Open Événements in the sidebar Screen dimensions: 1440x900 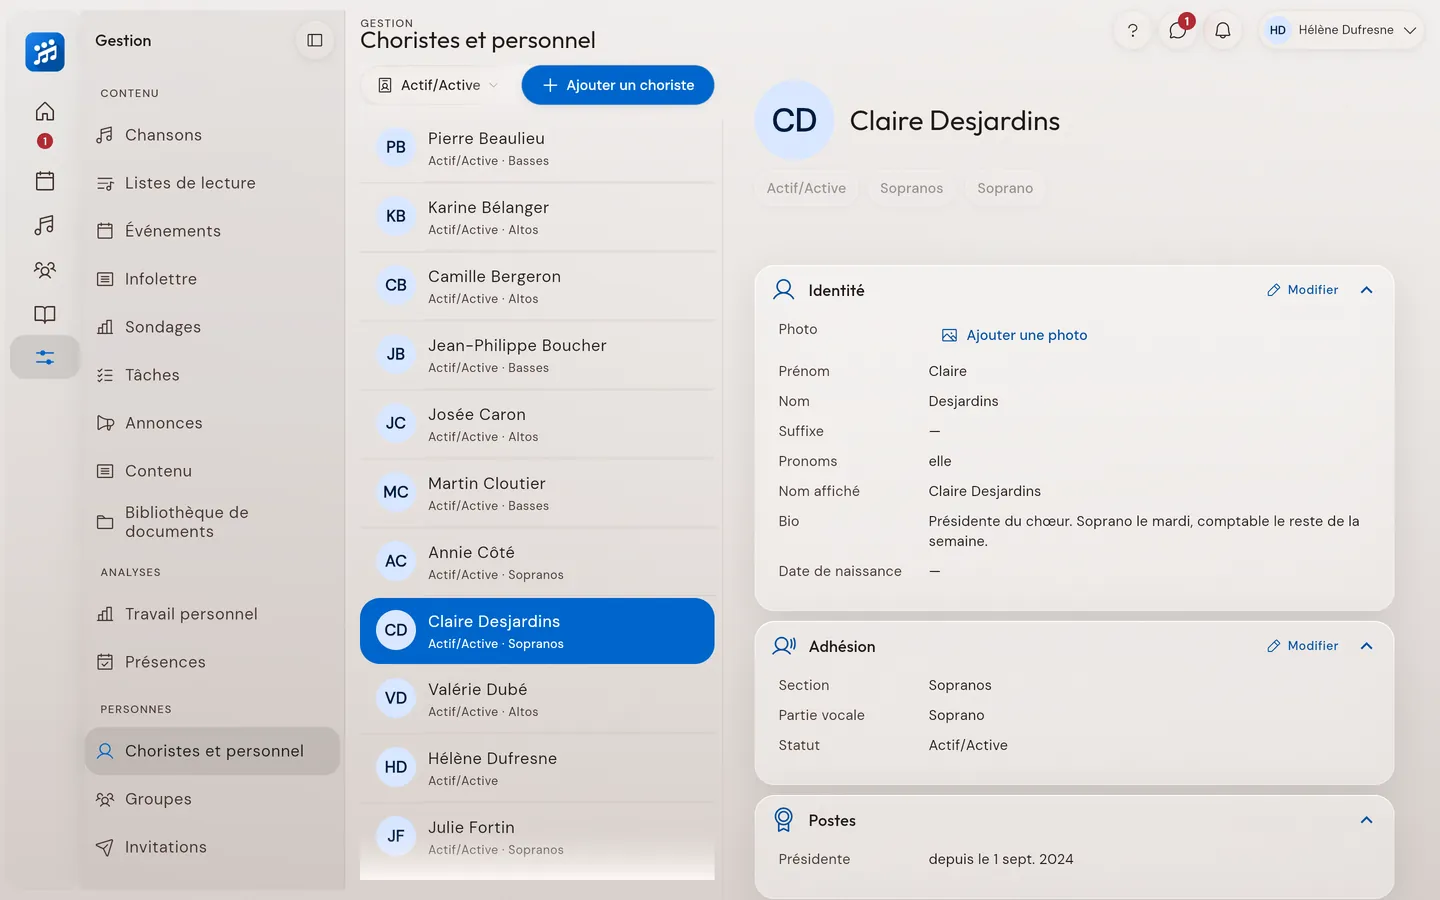213,231
